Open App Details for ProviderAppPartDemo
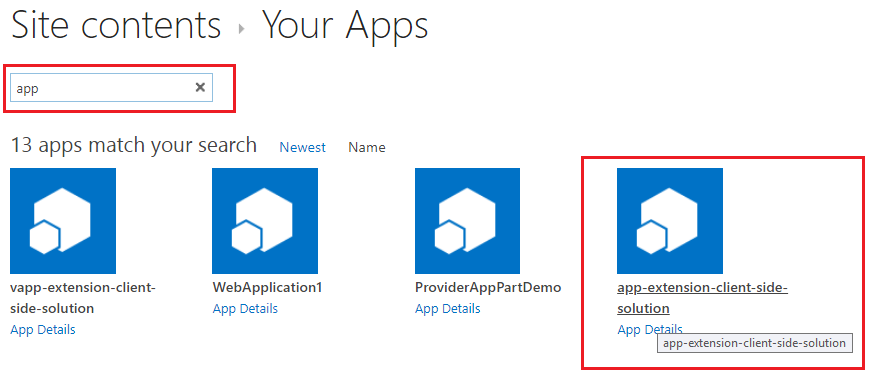 click(448, 308)
